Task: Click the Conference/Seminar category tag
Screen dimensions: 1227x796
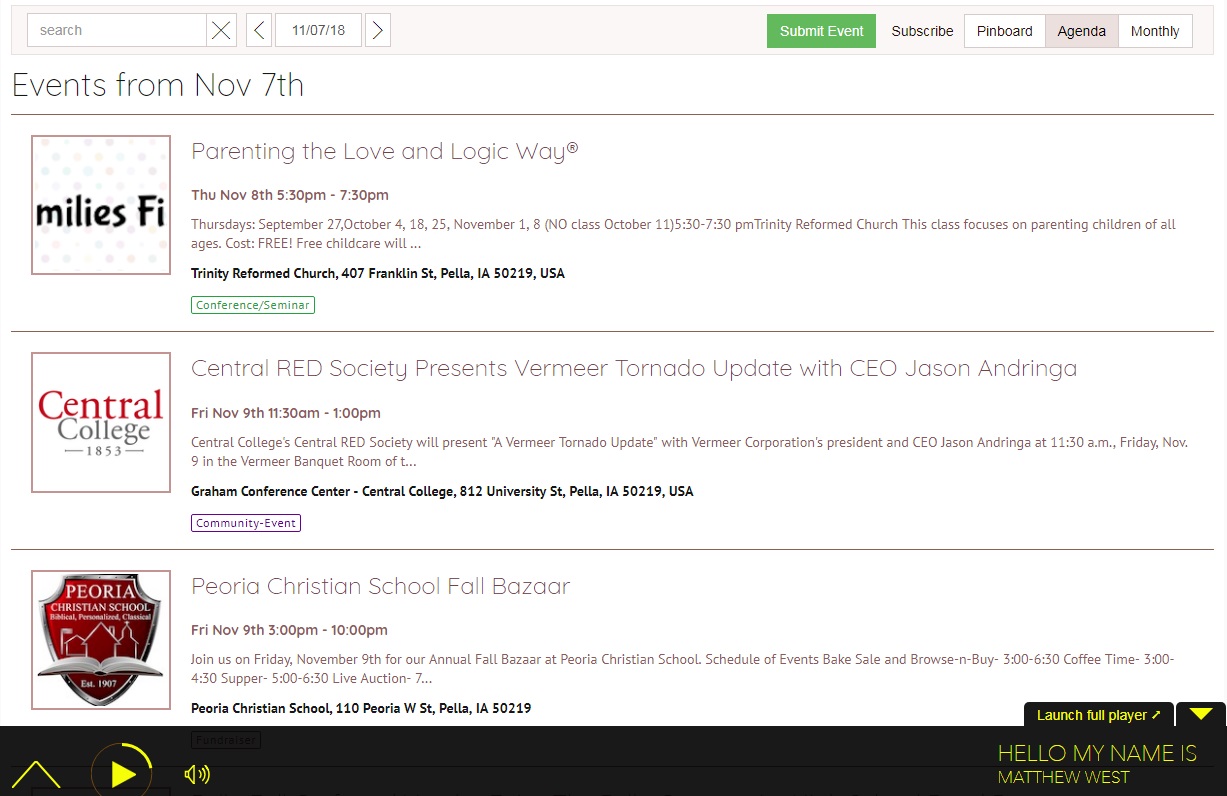Action: (x=253, y=305)
